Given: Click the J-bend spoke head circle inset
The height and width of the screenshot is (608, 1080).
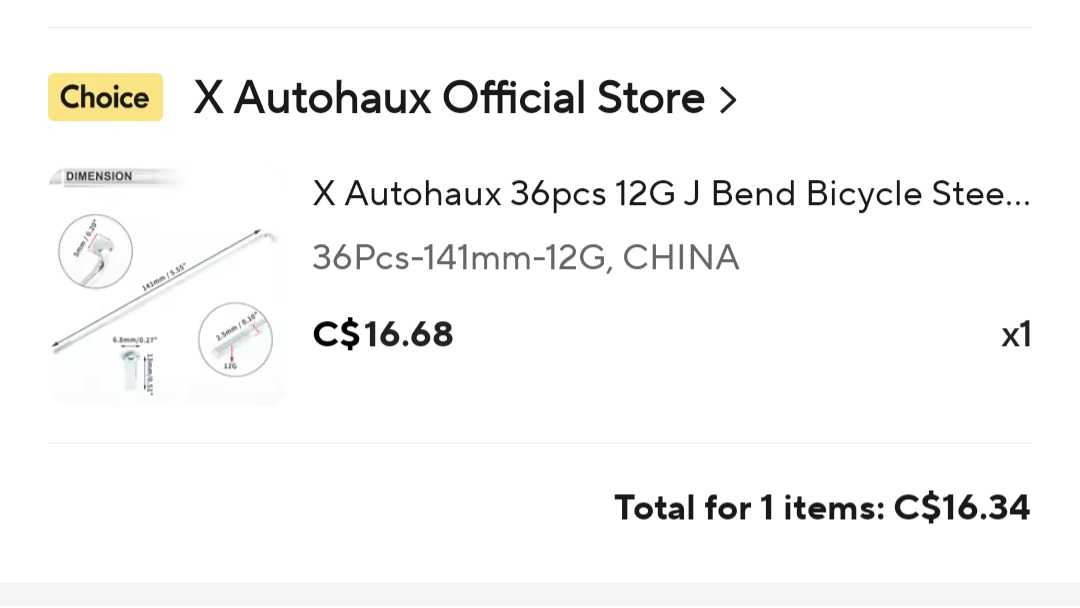Looking at the screenshot, I should coord(95,249).
